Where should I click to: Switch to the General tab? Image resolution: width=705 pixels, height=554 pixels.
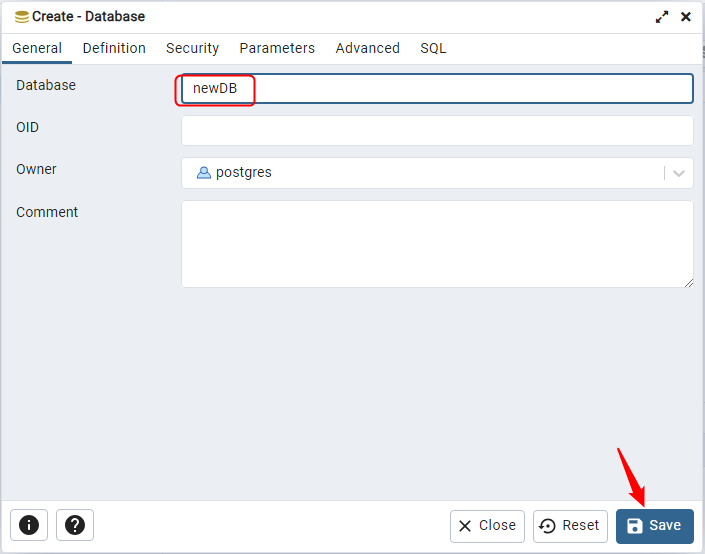pos(37,48)
